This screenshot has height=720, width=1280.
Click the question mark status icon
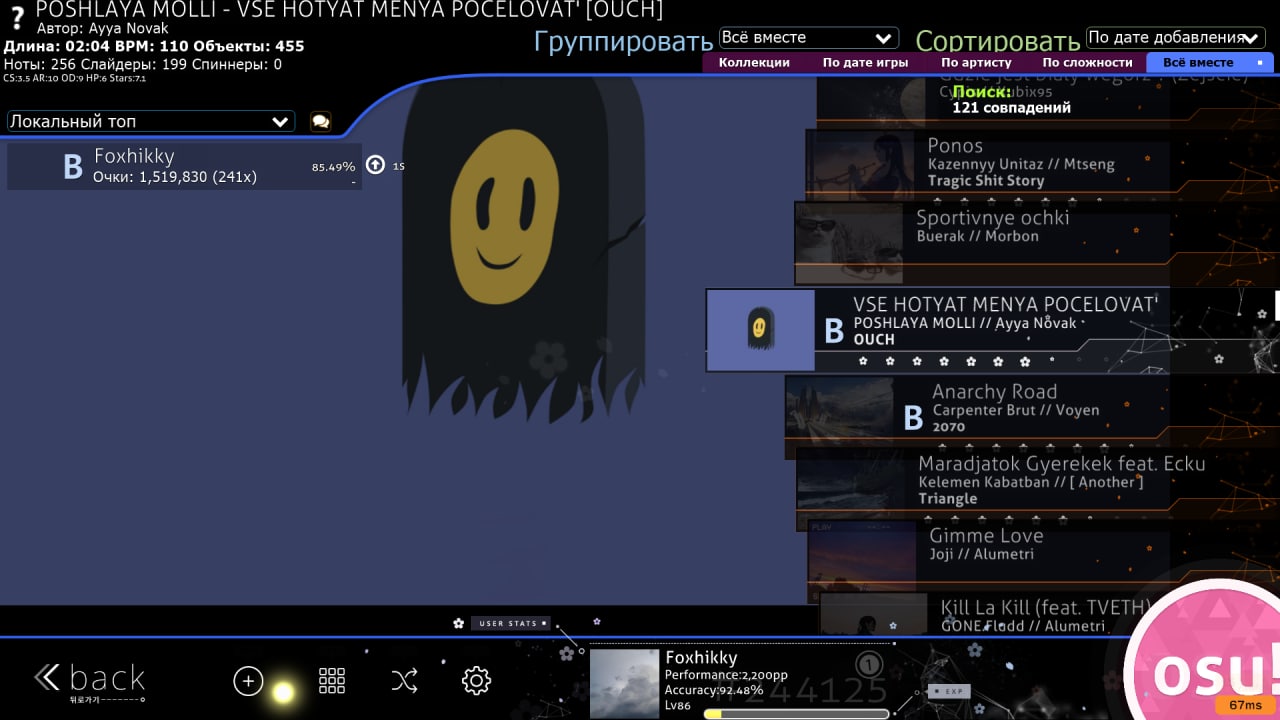click(x=16, y=18)
